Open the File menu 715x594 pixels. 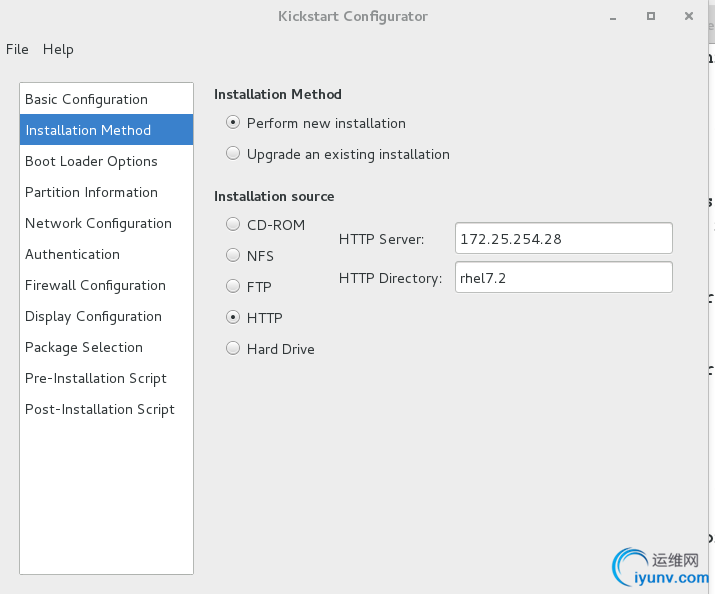click(17, 49)
